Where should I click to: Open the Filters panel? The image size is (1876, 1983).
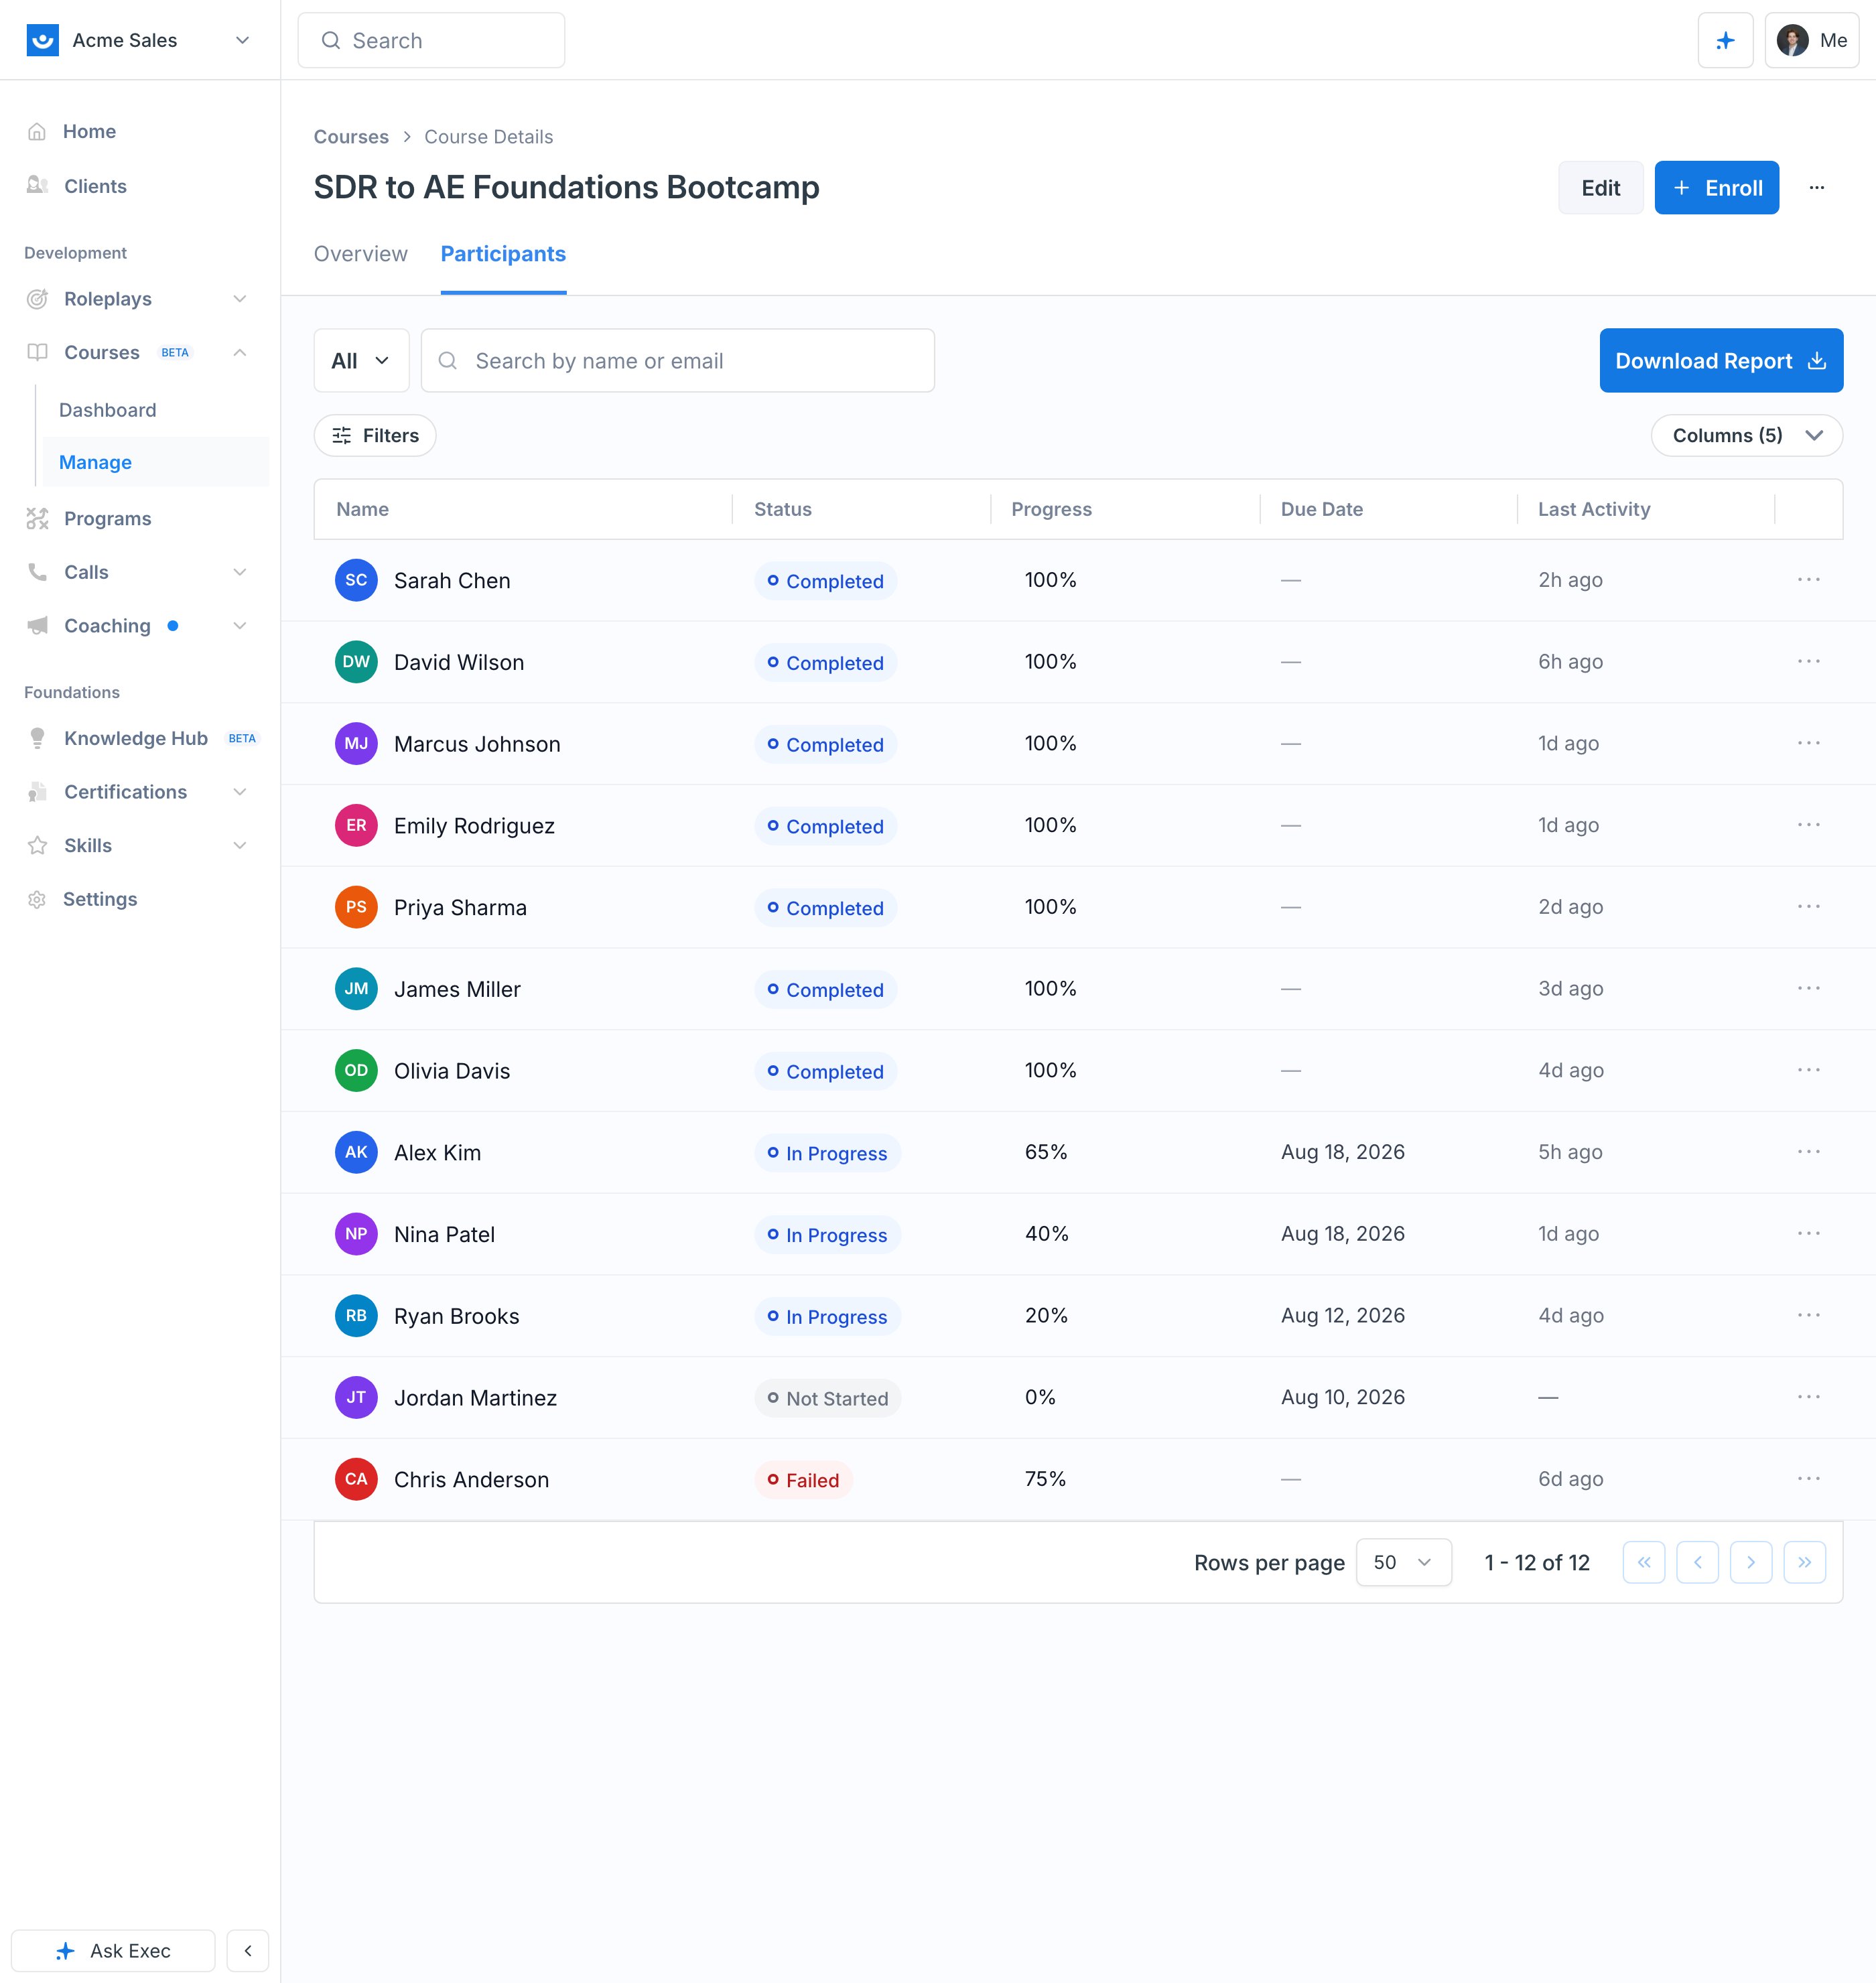coord(375,435)
